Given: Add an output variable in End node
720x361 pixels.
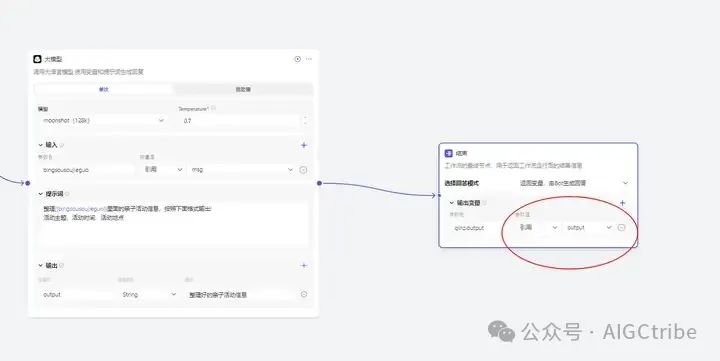Looking at the screenshot, I should pyautogui.click(x=623, y=203).
